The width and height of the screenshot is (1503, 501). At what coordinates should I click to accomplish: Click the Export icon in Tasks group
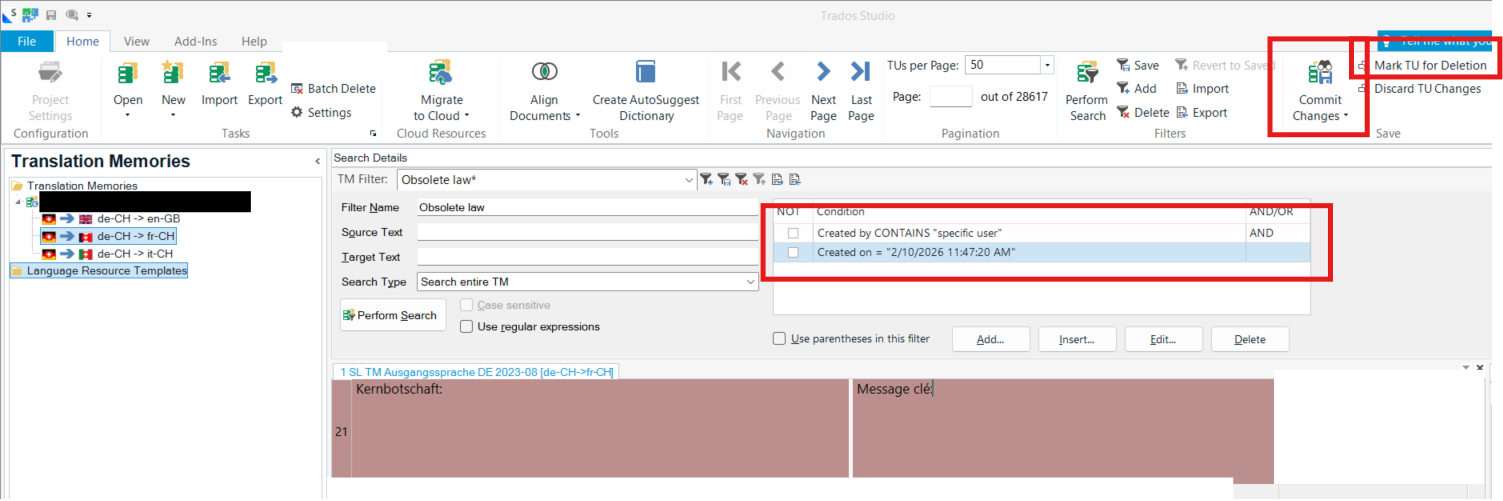[265, 74]
